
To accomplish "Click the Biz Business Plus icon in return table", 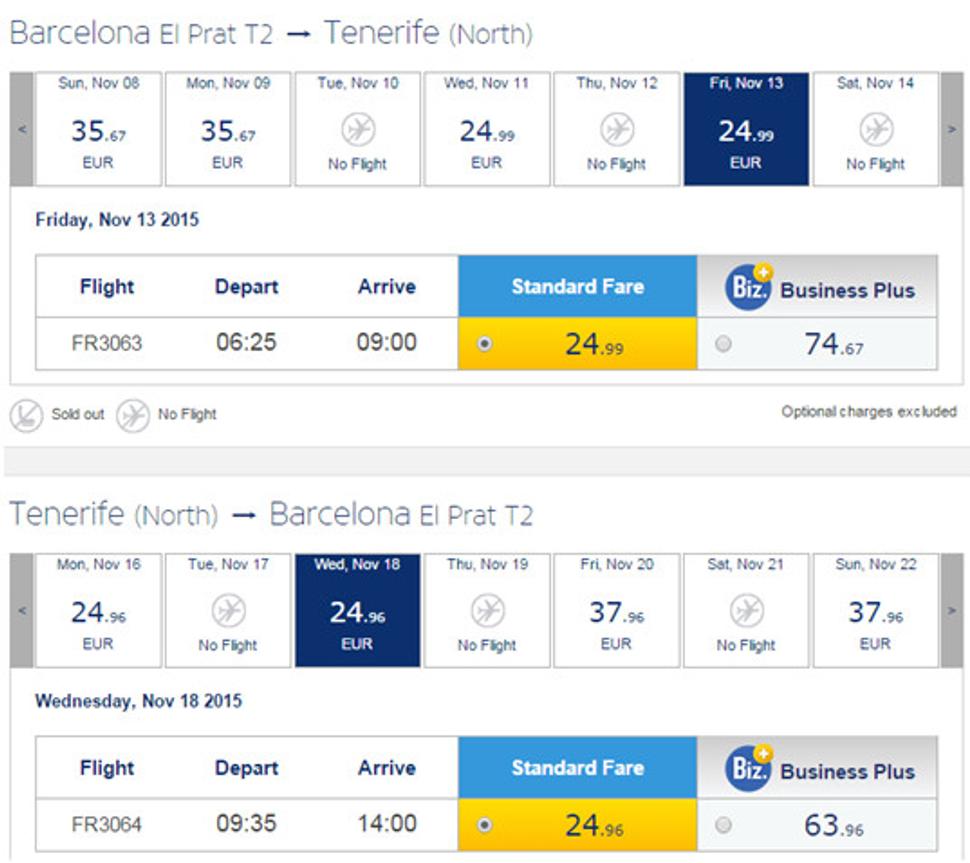I will click(749, 768).
